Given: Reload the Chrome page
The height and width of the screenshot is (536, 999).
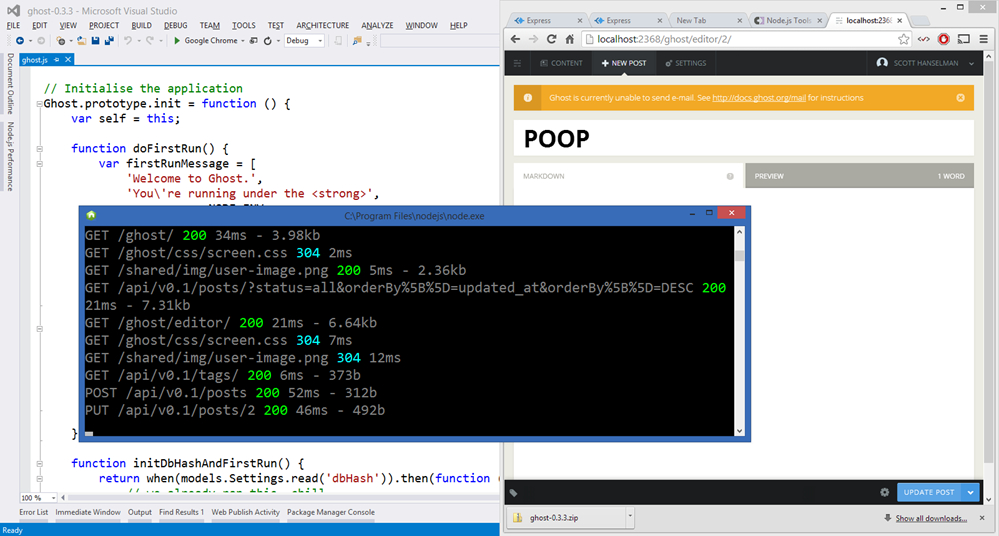Looking at the screenshot, I should tap(551, 39).
